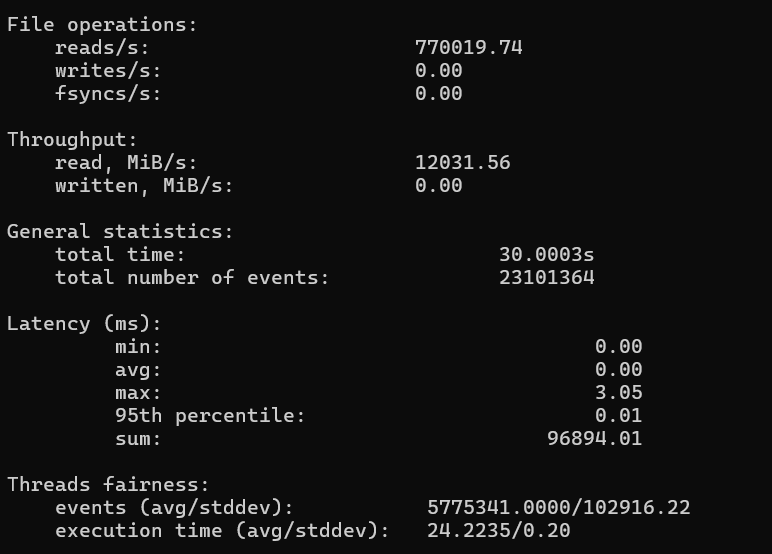Select the latency 'max:' label

138,393
